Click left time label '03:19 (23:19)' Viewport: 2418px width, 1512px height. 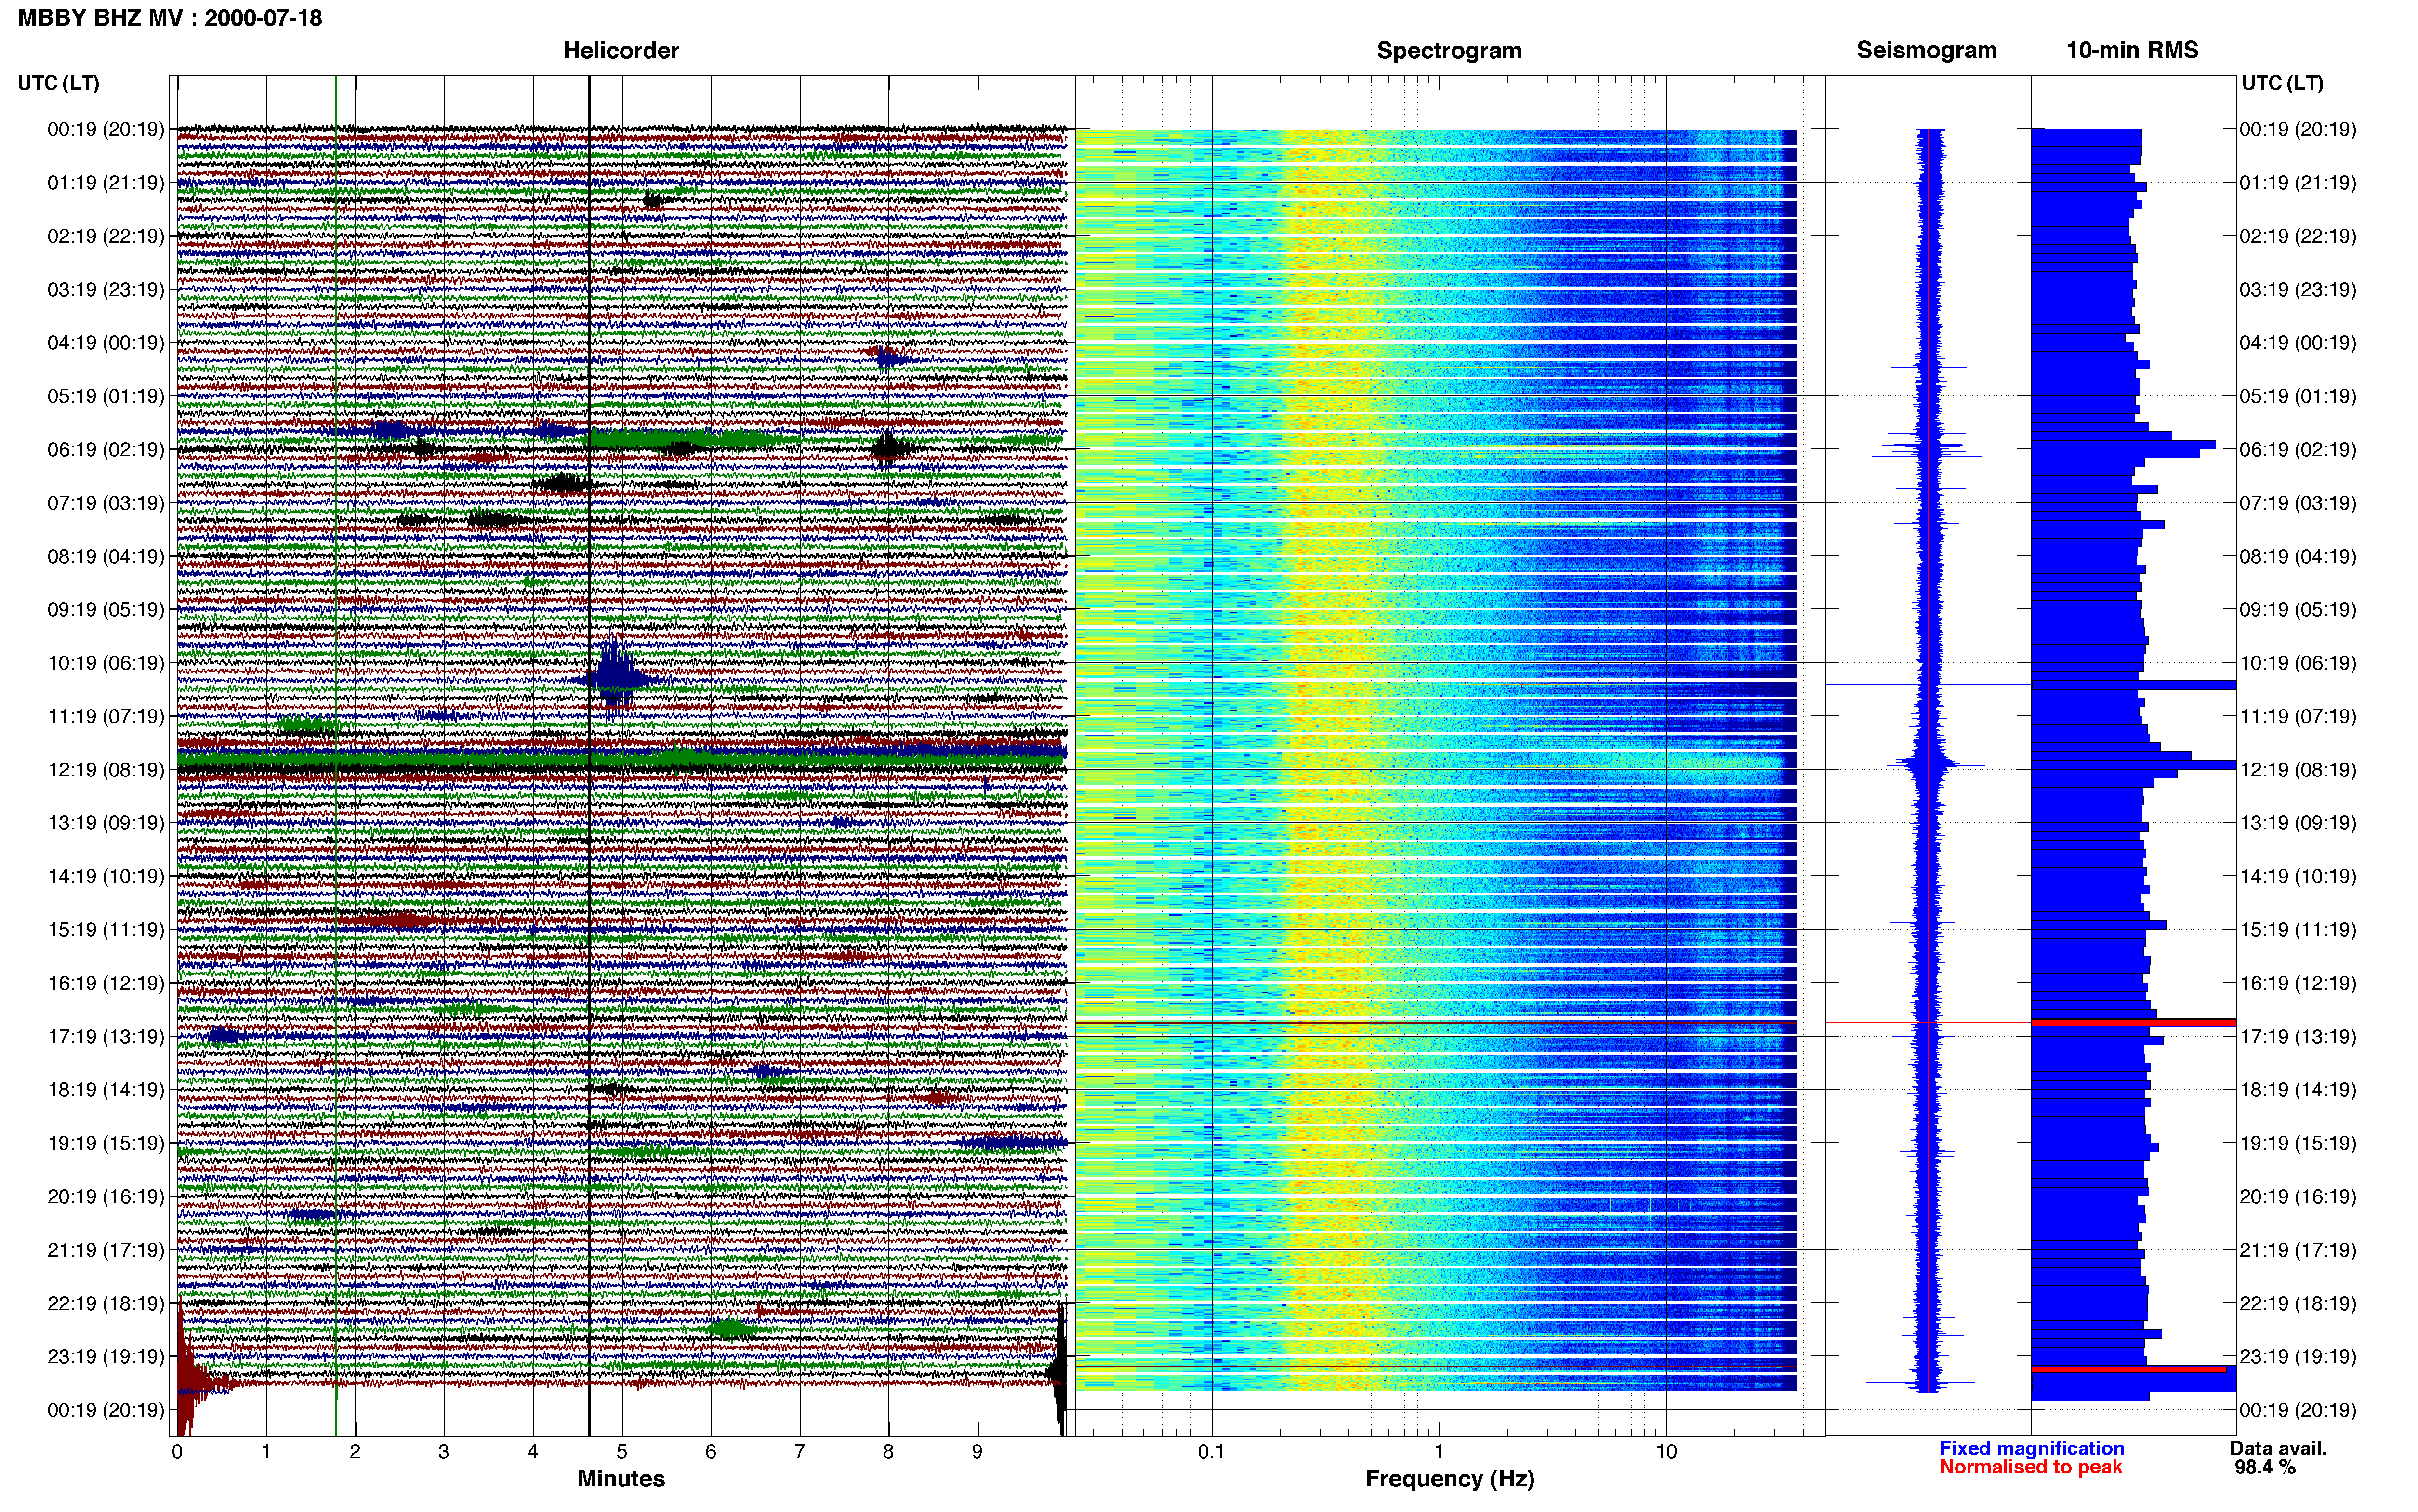[106, 290]
